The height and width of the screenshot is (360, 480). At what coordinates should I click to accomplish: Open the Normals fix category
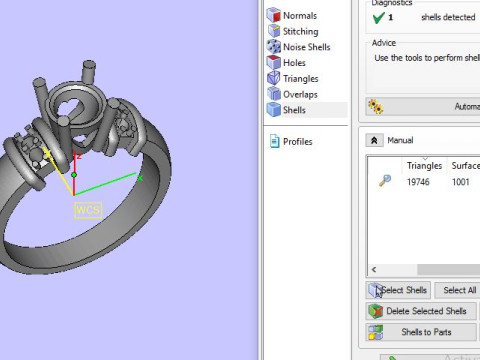coord(292,15)
